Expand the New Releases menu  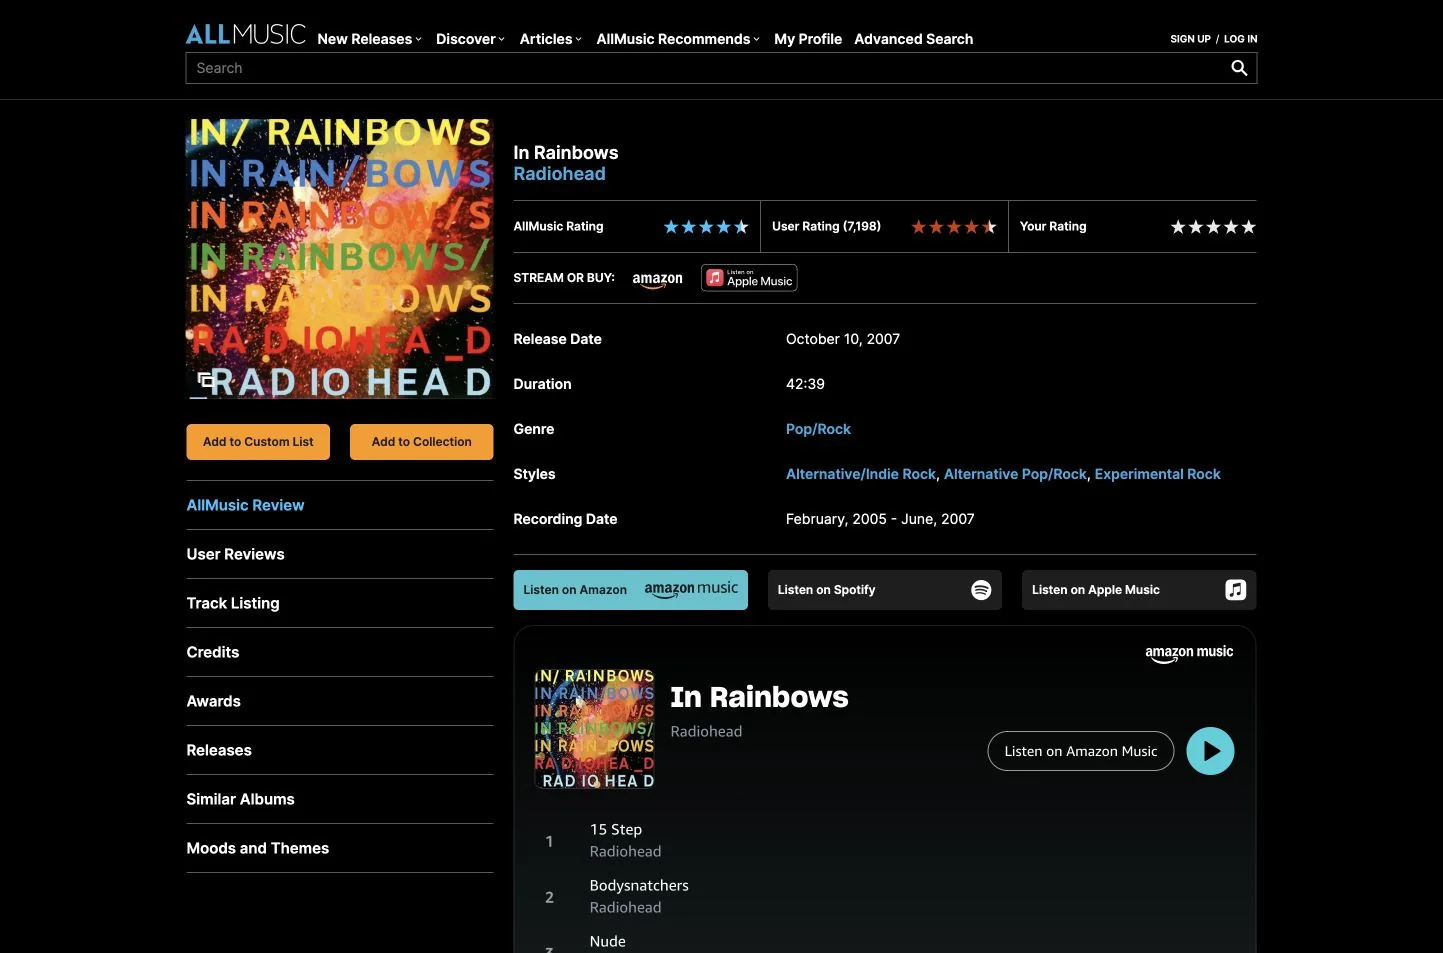[x=369, y=39]
